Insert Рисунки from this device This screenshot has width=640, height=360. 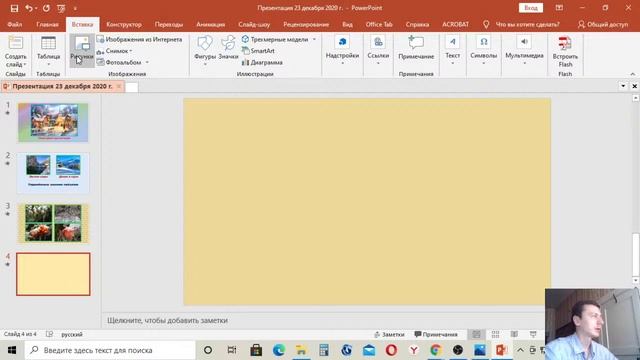[82, 51]
